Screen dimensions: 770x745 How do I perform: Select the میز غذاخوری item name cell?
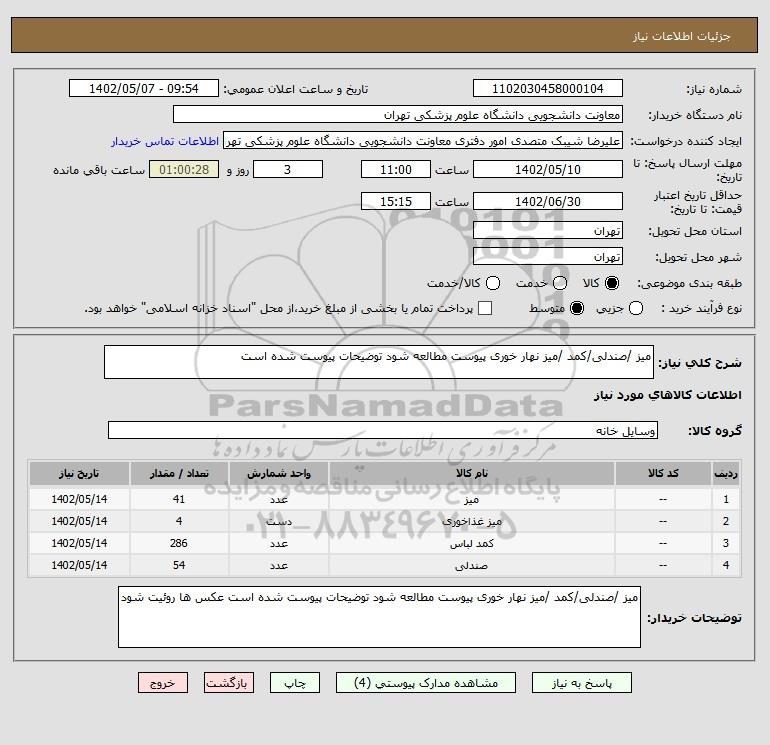tap(471, 522)
